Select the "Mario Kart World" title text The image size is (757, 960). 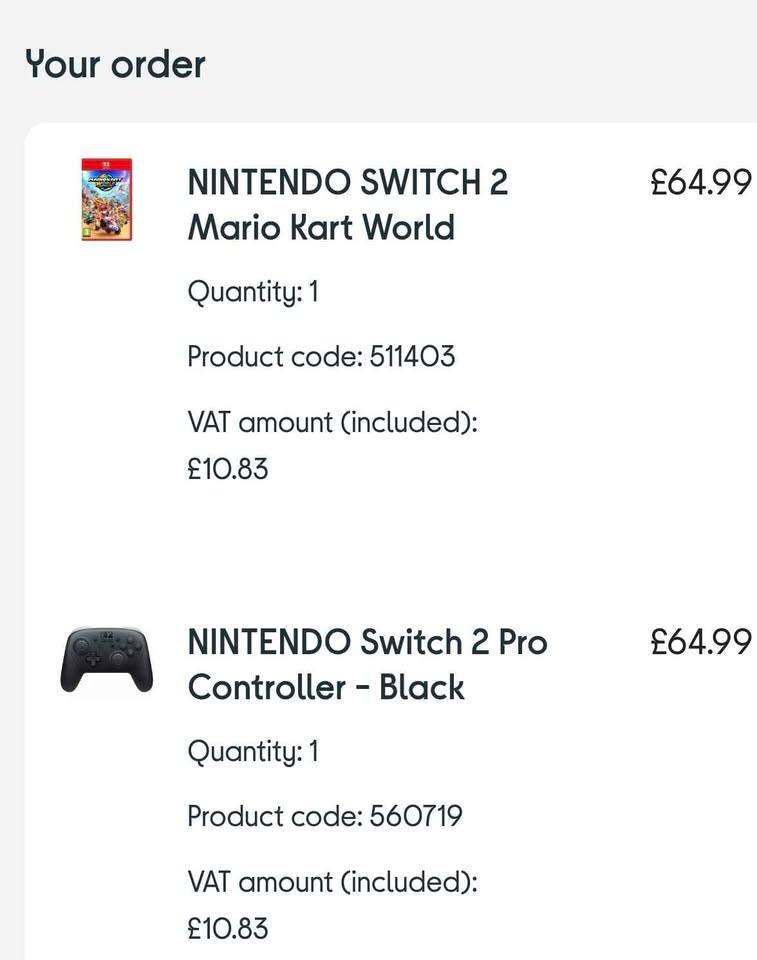[x=321, y=228]
